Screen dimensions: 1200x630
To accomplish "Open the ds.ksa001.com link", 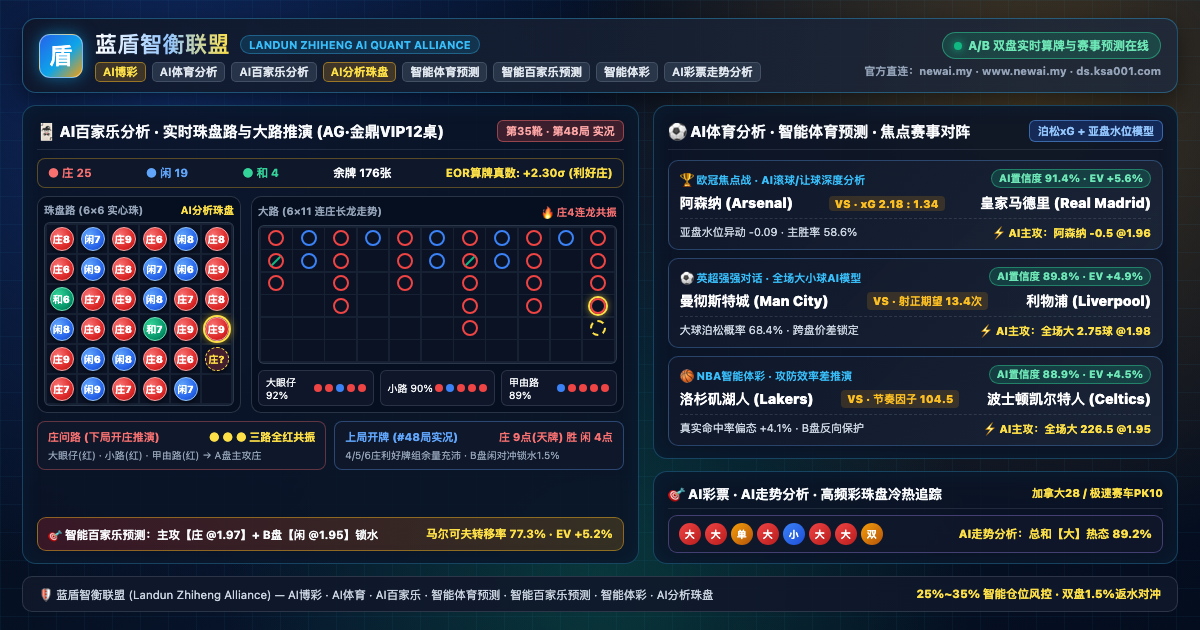I will pyautogui.click(x=1118, y=71).
